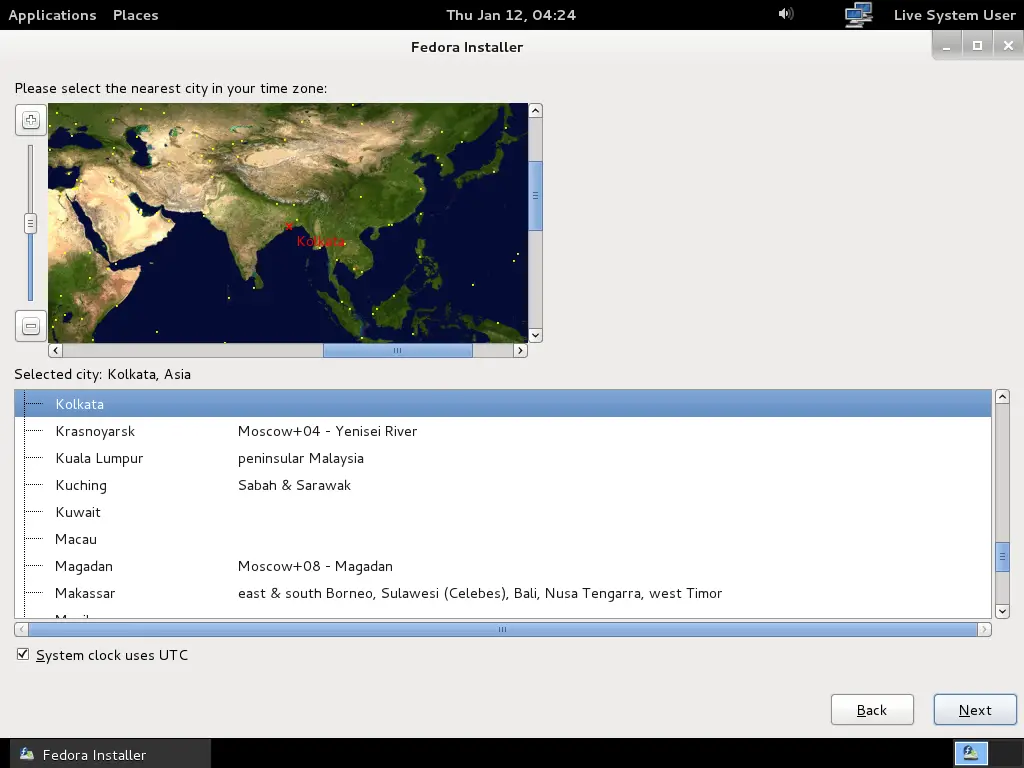The height and width of the screenshot is (768, 1024).
Task: Open the volume control icon
Action: coord(786,14)
